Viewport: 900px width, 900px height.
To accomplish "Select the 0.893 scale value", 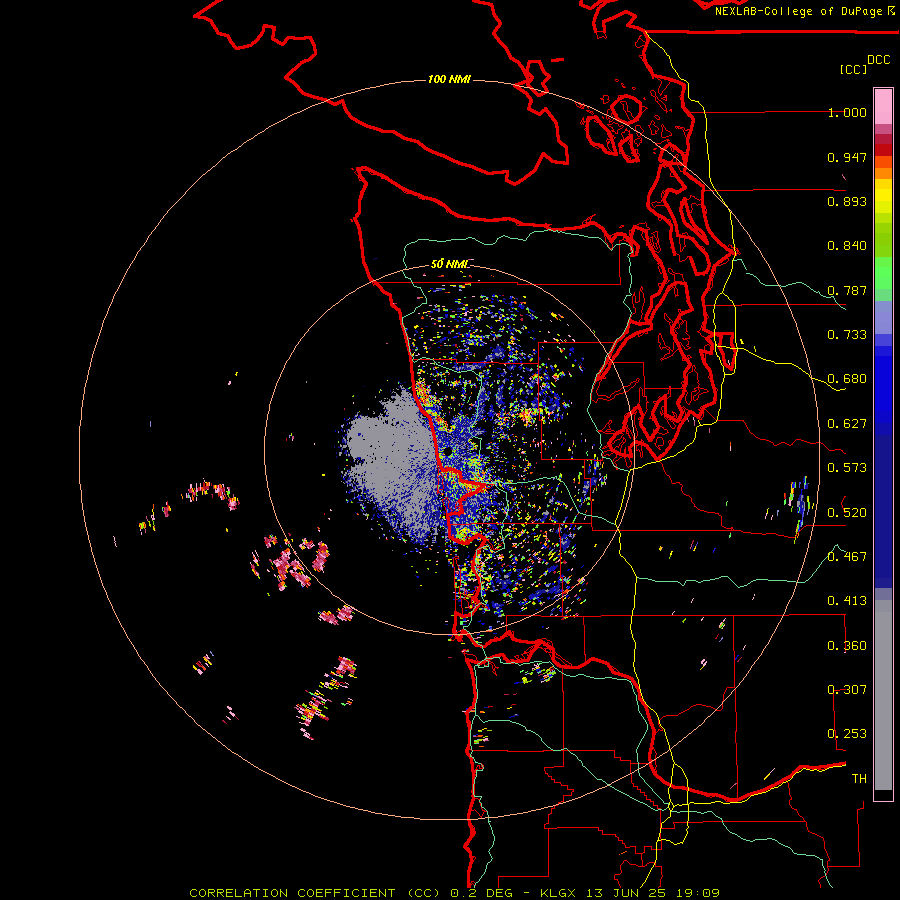I will click(847, 201).
